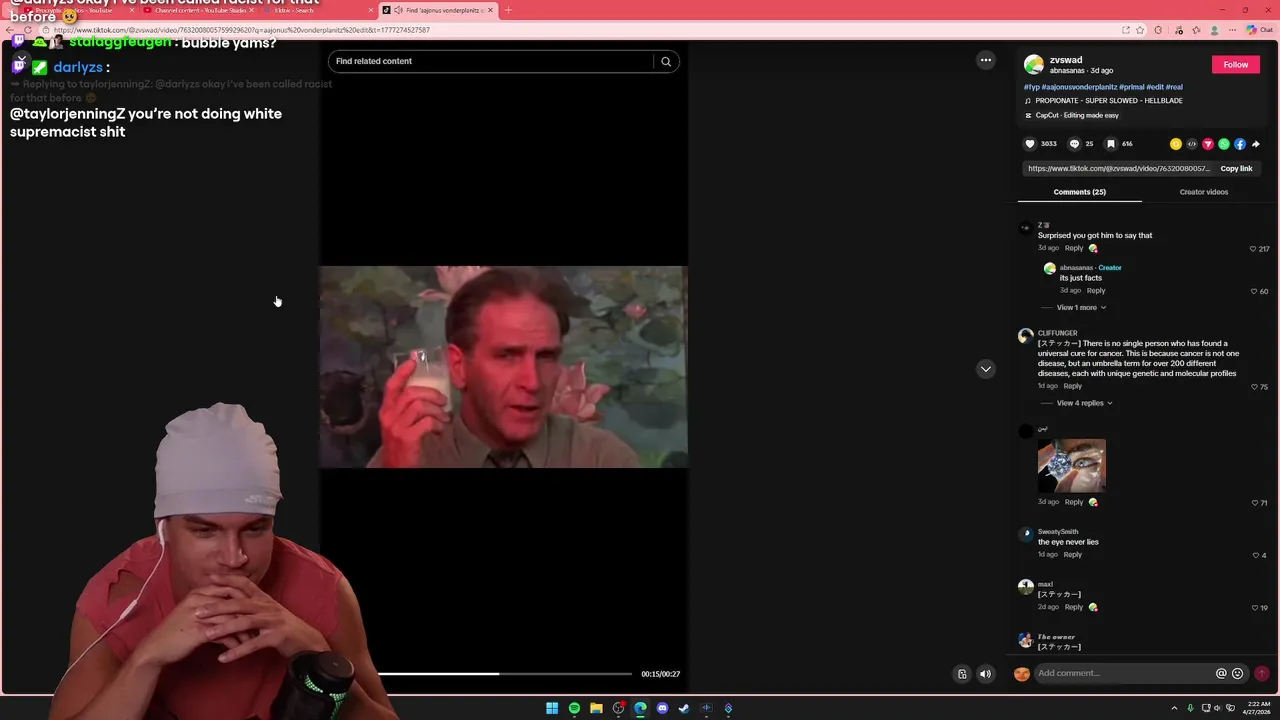Reply to 'Surprised you got him' comment
This screenshot has height=720, width=1280.
[1074, 248]
